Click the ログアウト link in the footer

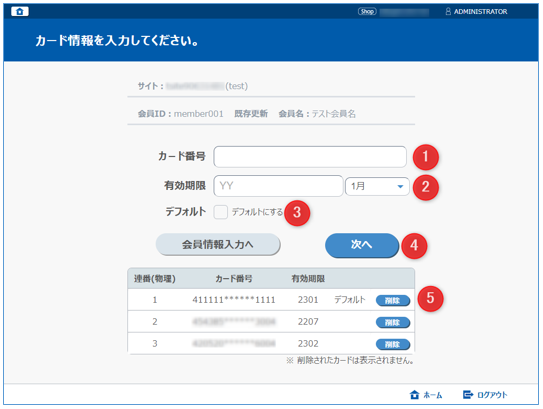point(492,395)
